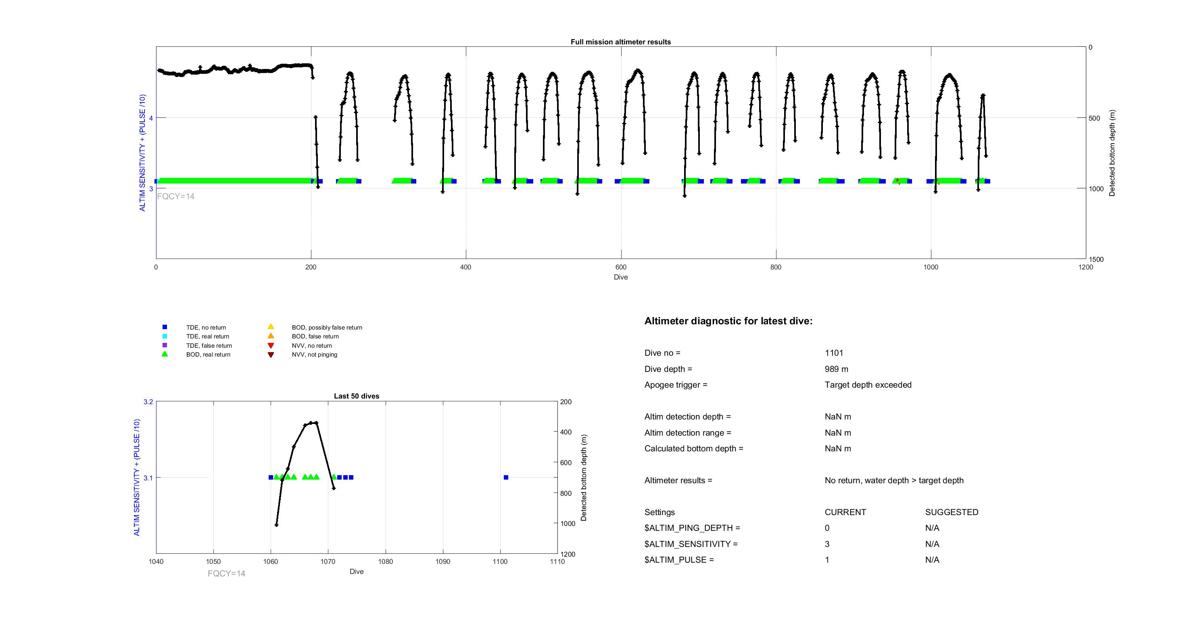Screen dimensions: 1200x622
Task: Click the '$ALTIM_SENSITIVITY =' setting label
Action: [x=692, y=544]
